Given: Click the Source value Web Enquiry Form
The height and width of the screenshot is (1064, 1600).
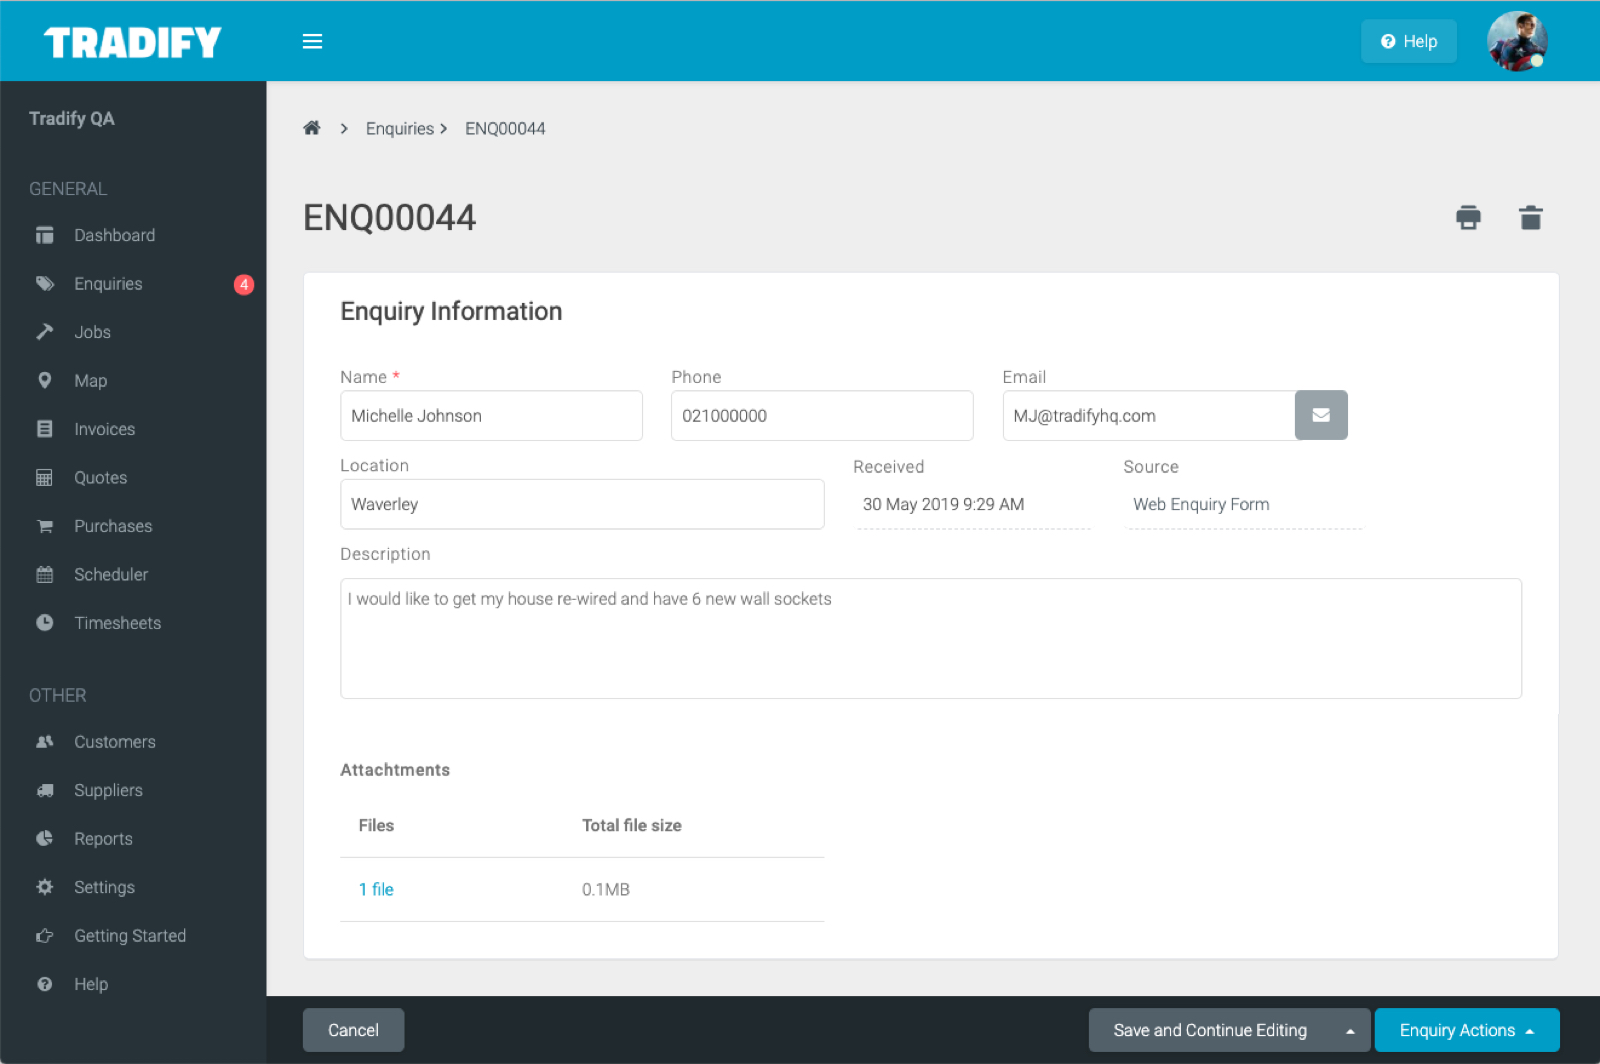Looking at the screenshot, I should (x=1201, y=504).
